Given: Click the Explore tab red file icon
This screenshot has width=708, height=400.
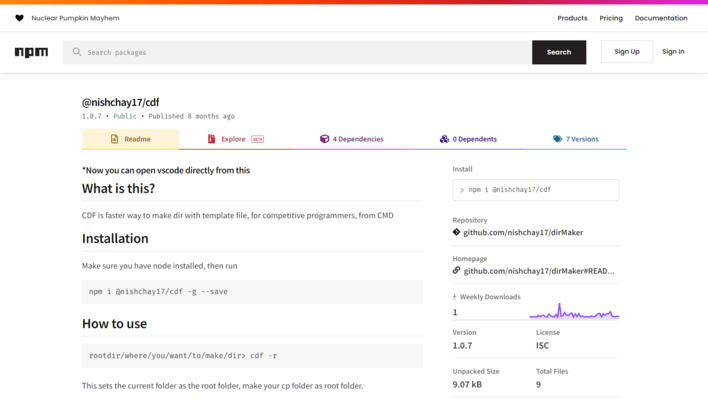Looking at the screenshot, I should 211,139.
